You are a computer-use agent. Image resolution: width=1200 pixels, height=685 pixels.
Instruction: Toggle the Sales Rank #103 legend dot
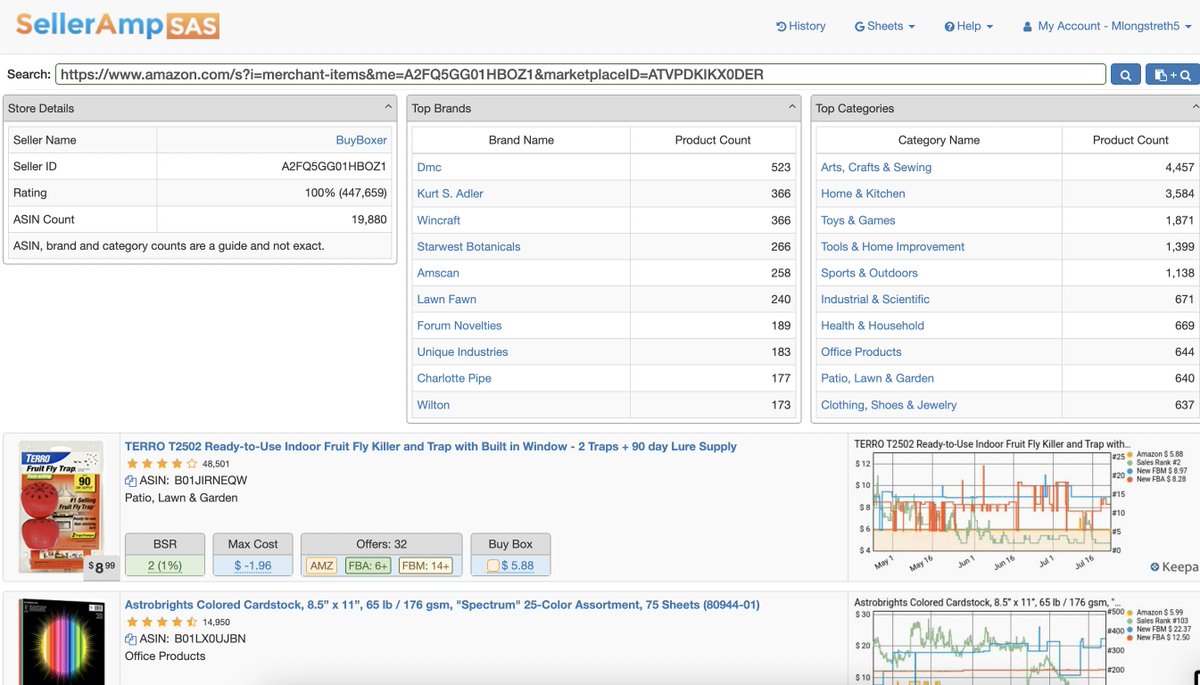1131,621
